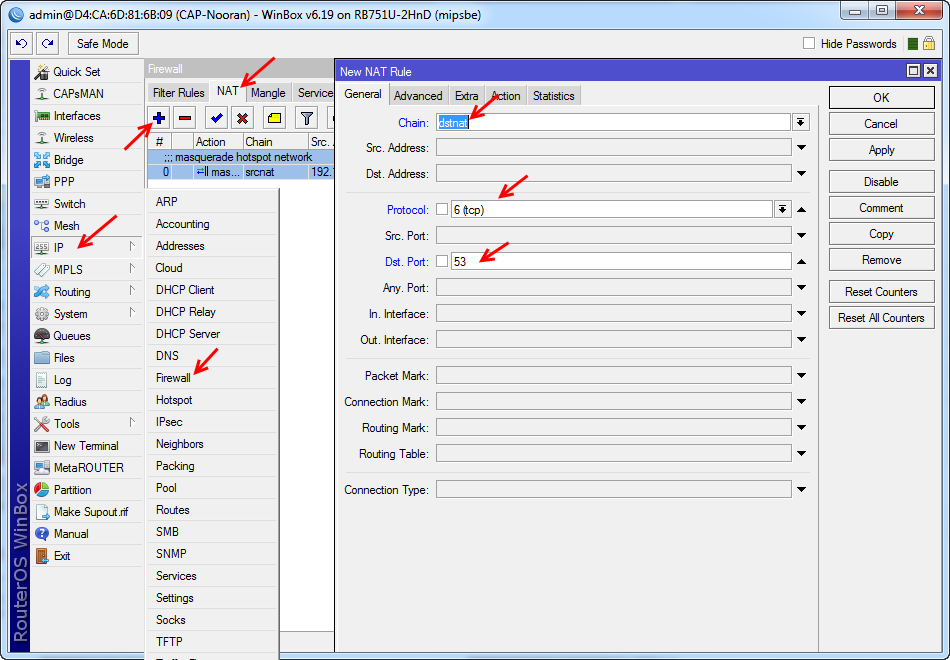Click the Redo arrow icon
Screen dimensions: 950x660
[x=48, y=44]
